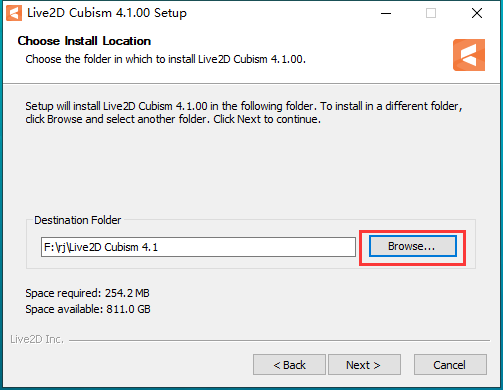This screenshot has width=503, height=390.
Task: Proceed with the Next button
Action: (x=364, y=365)
